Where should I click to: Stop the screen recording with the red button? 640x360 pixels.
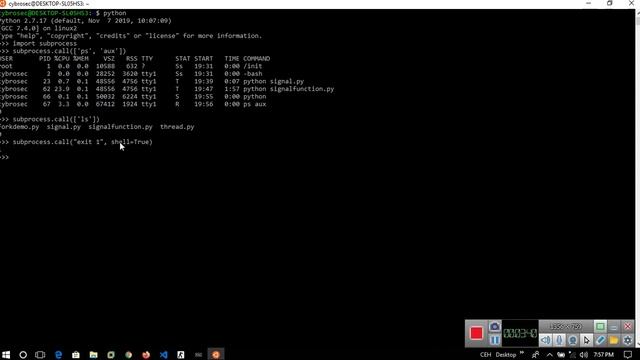coord(476,333)
